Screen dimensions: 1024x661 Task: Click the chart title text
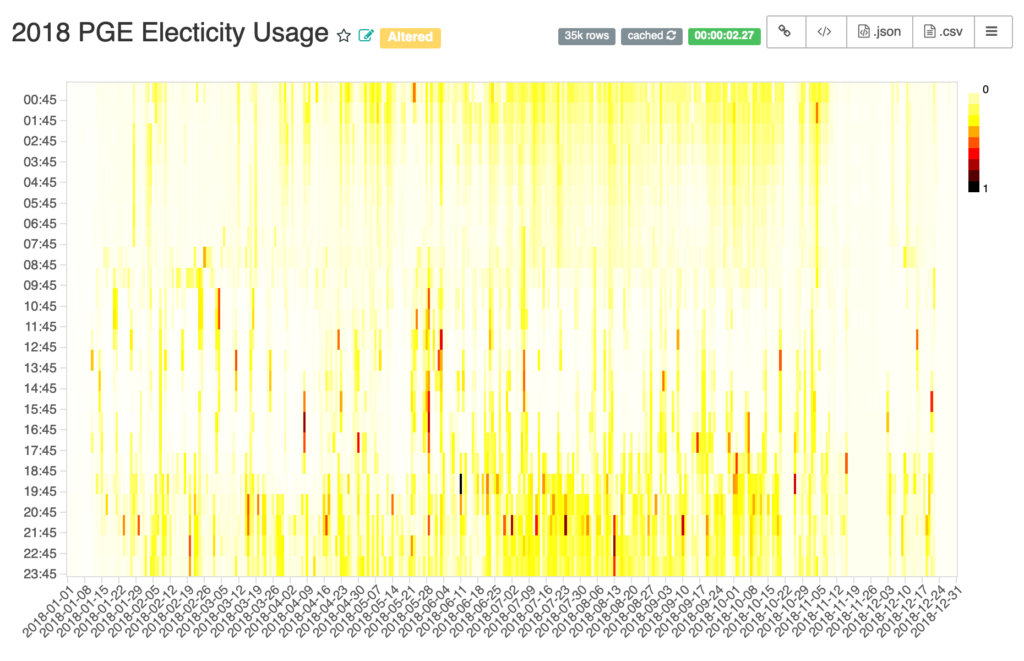170,33
